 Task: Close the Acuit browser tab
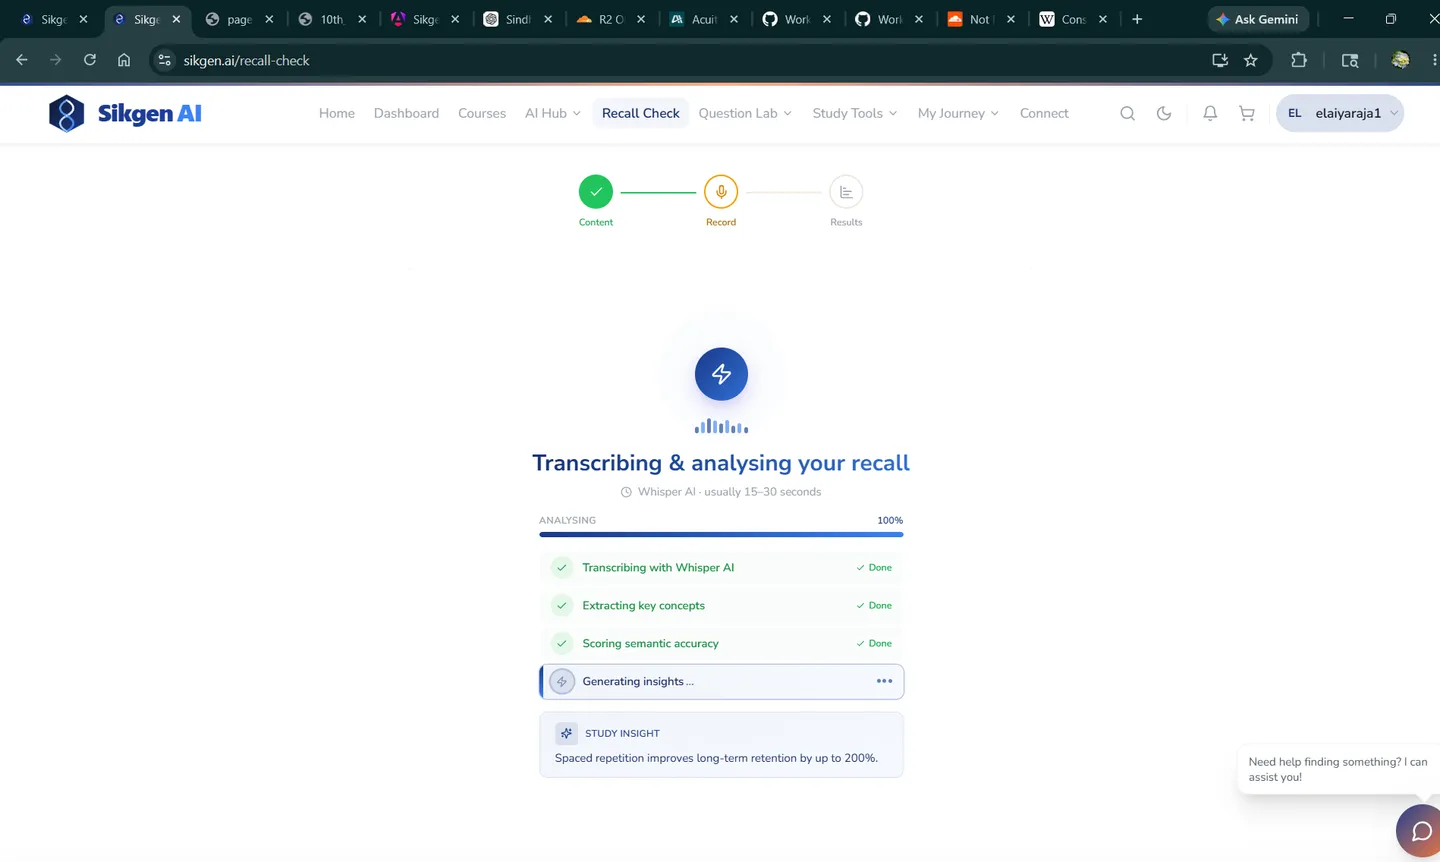coord(734,19)
